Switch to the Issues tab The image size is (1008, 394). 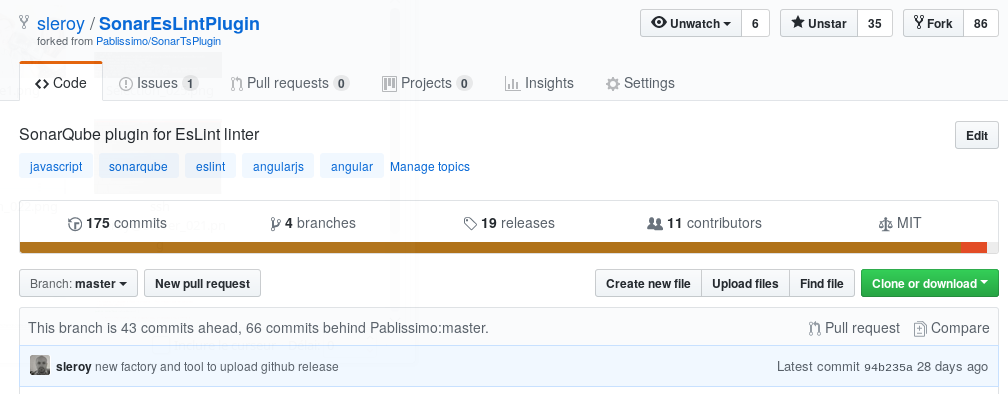click(x=159, y=83)
